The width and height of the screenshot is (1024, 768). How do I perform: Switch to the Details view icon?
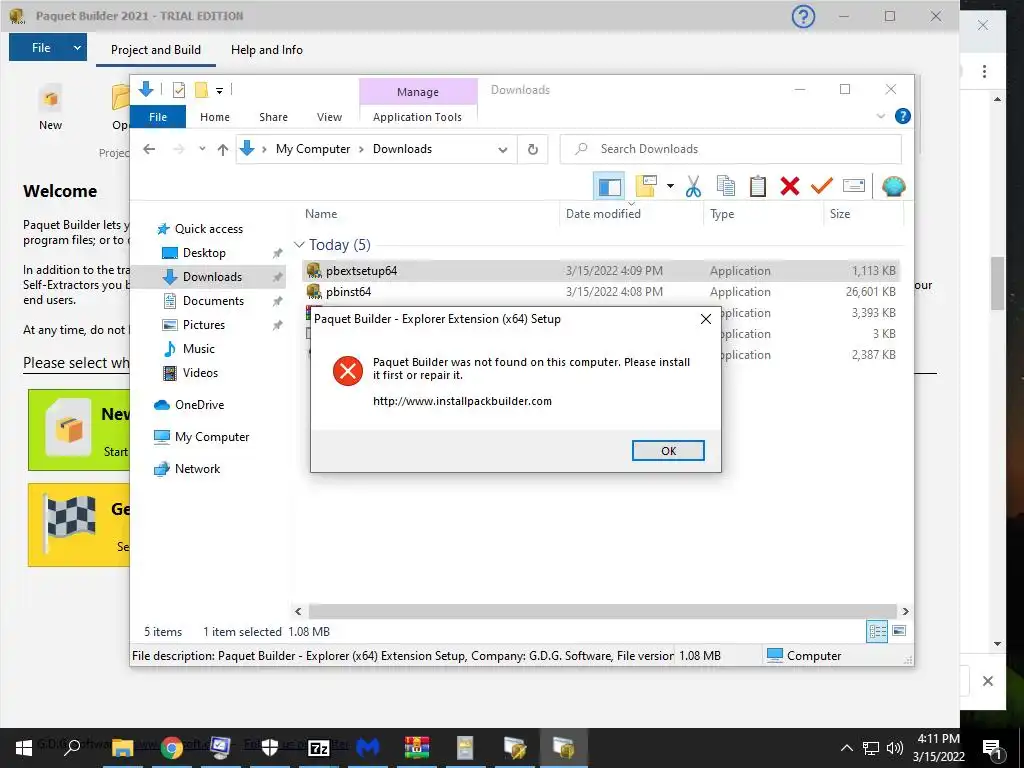877,631
